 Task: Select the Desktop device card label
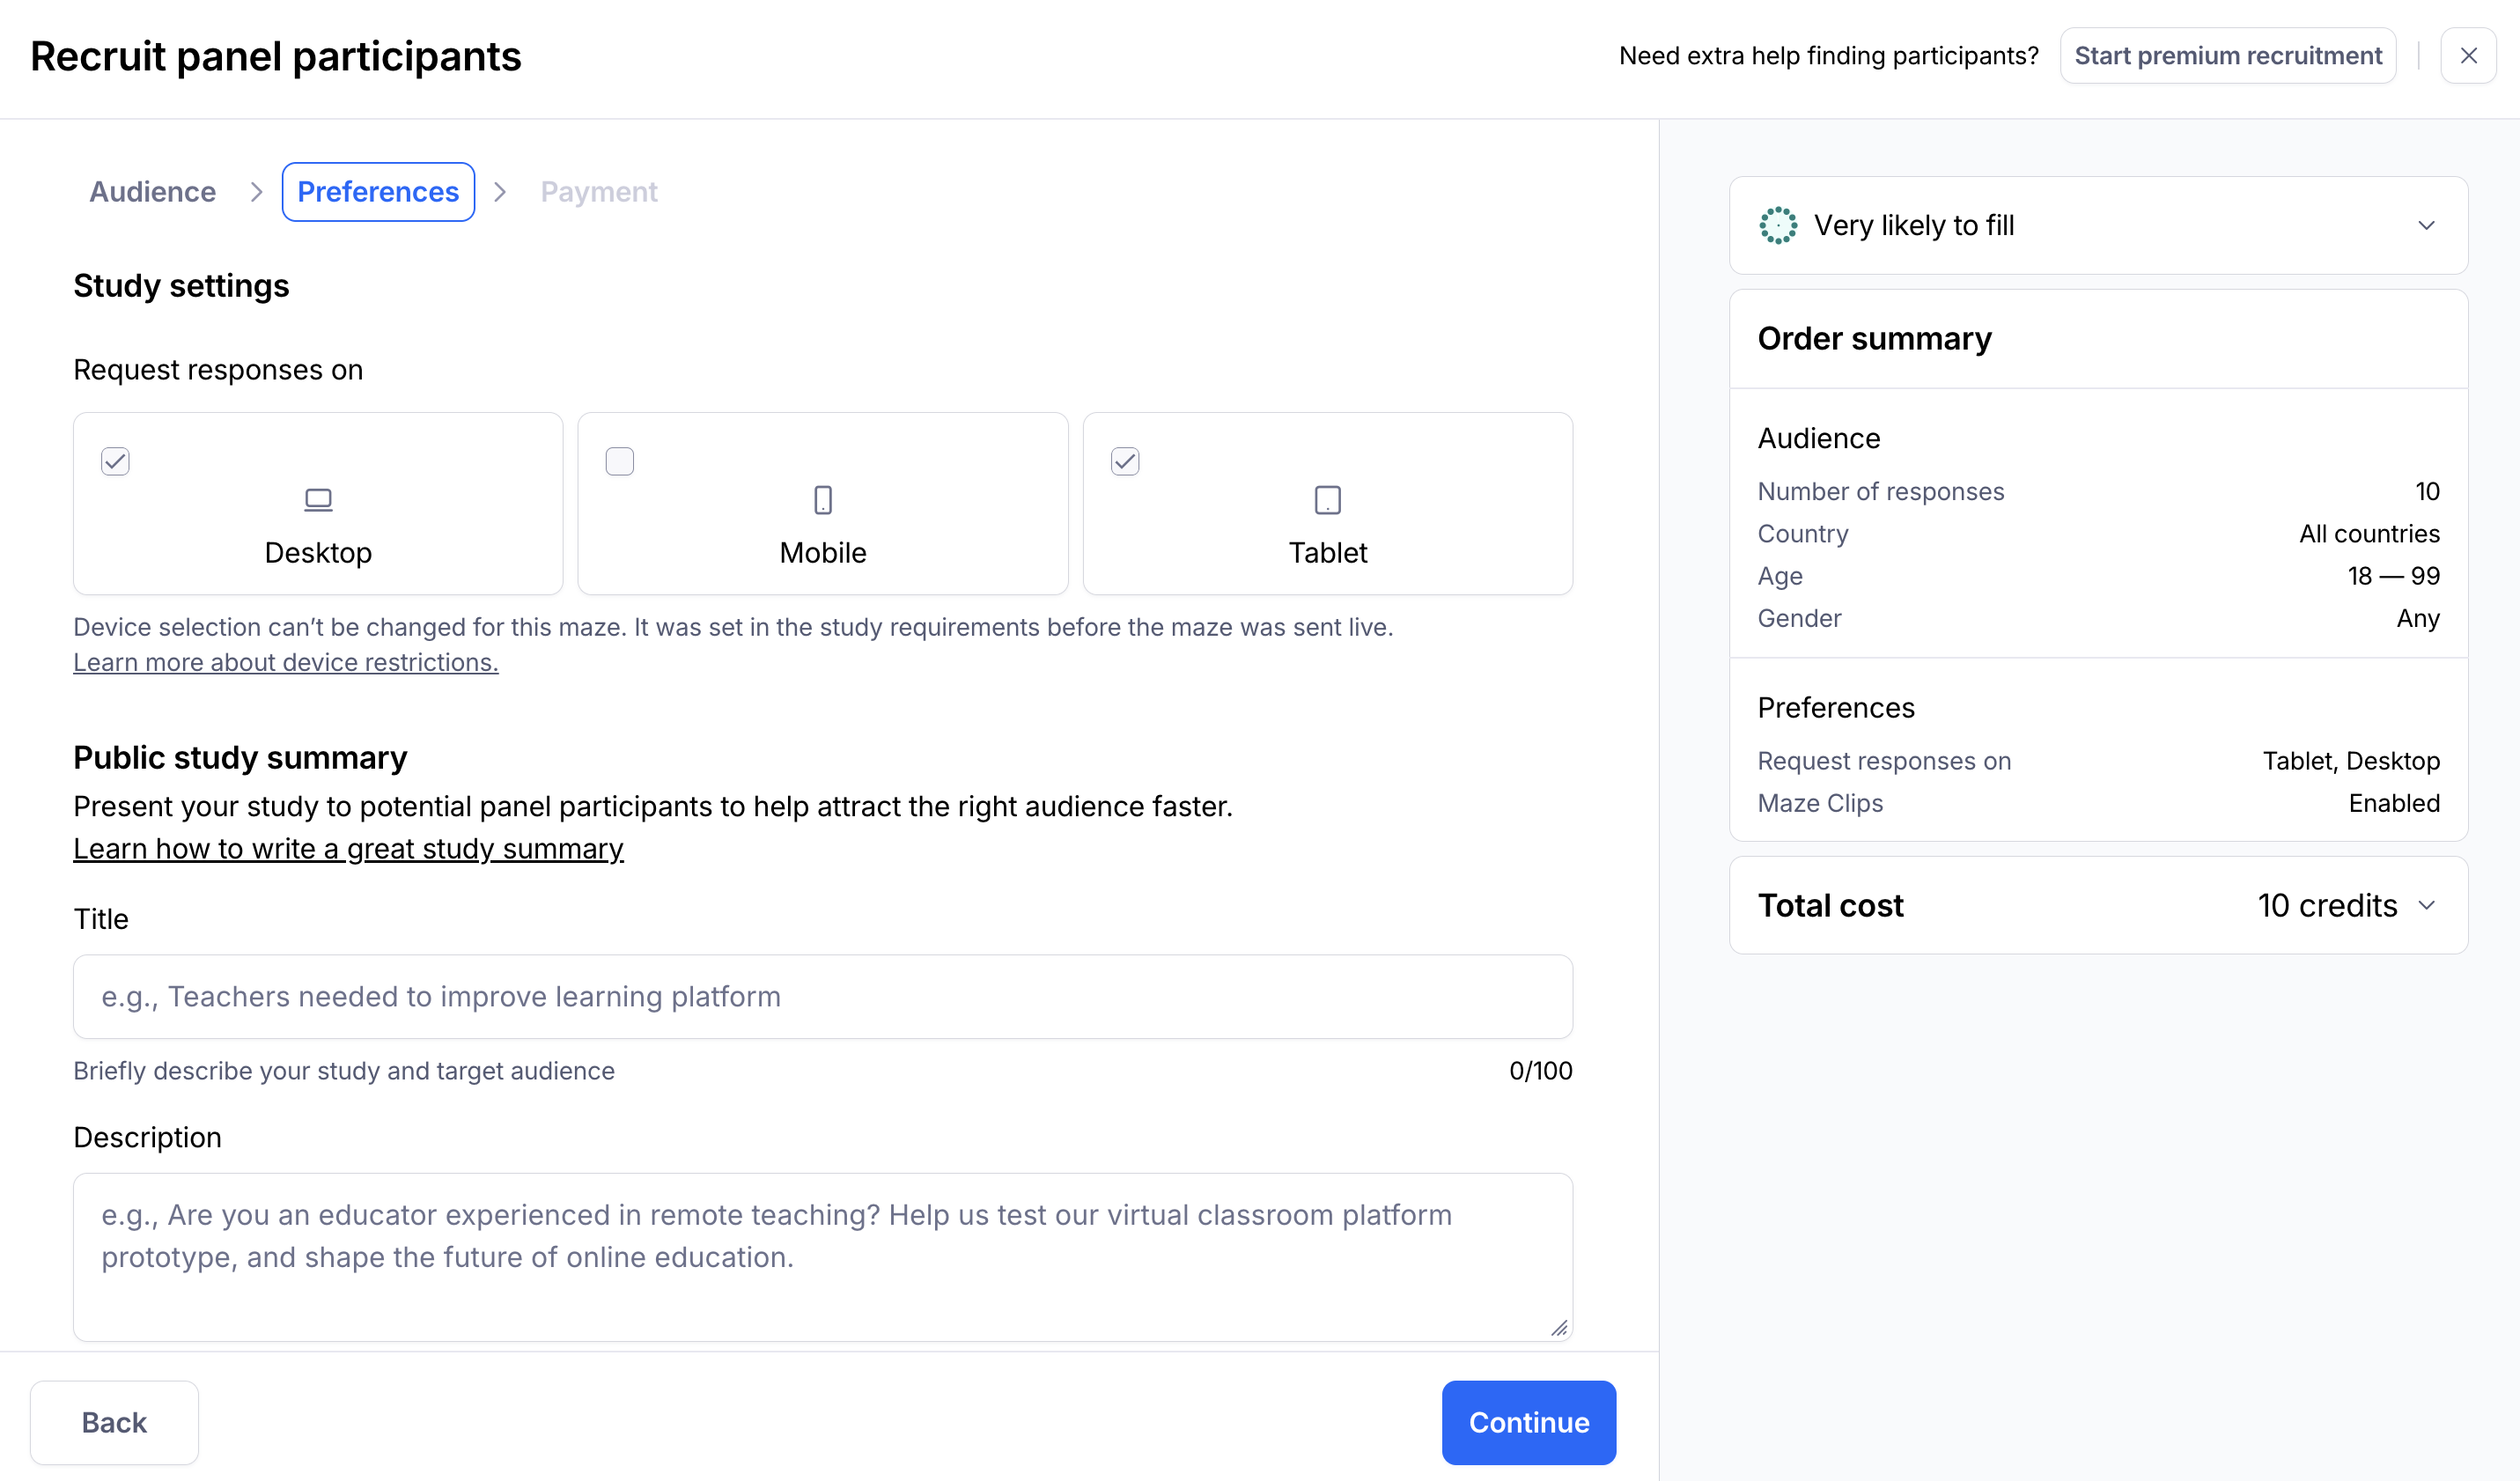318,553
